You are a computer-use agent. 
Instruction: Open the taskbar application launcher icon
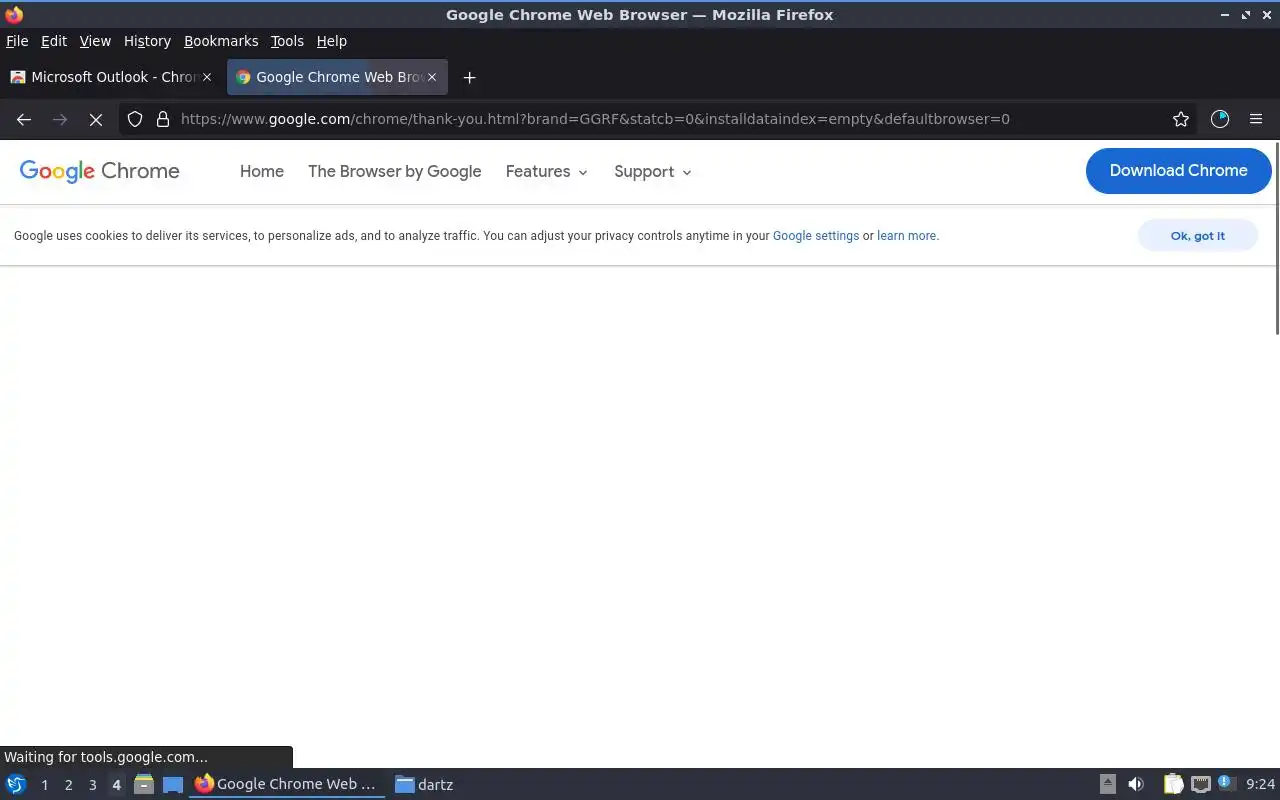click(x=15, y=784)
